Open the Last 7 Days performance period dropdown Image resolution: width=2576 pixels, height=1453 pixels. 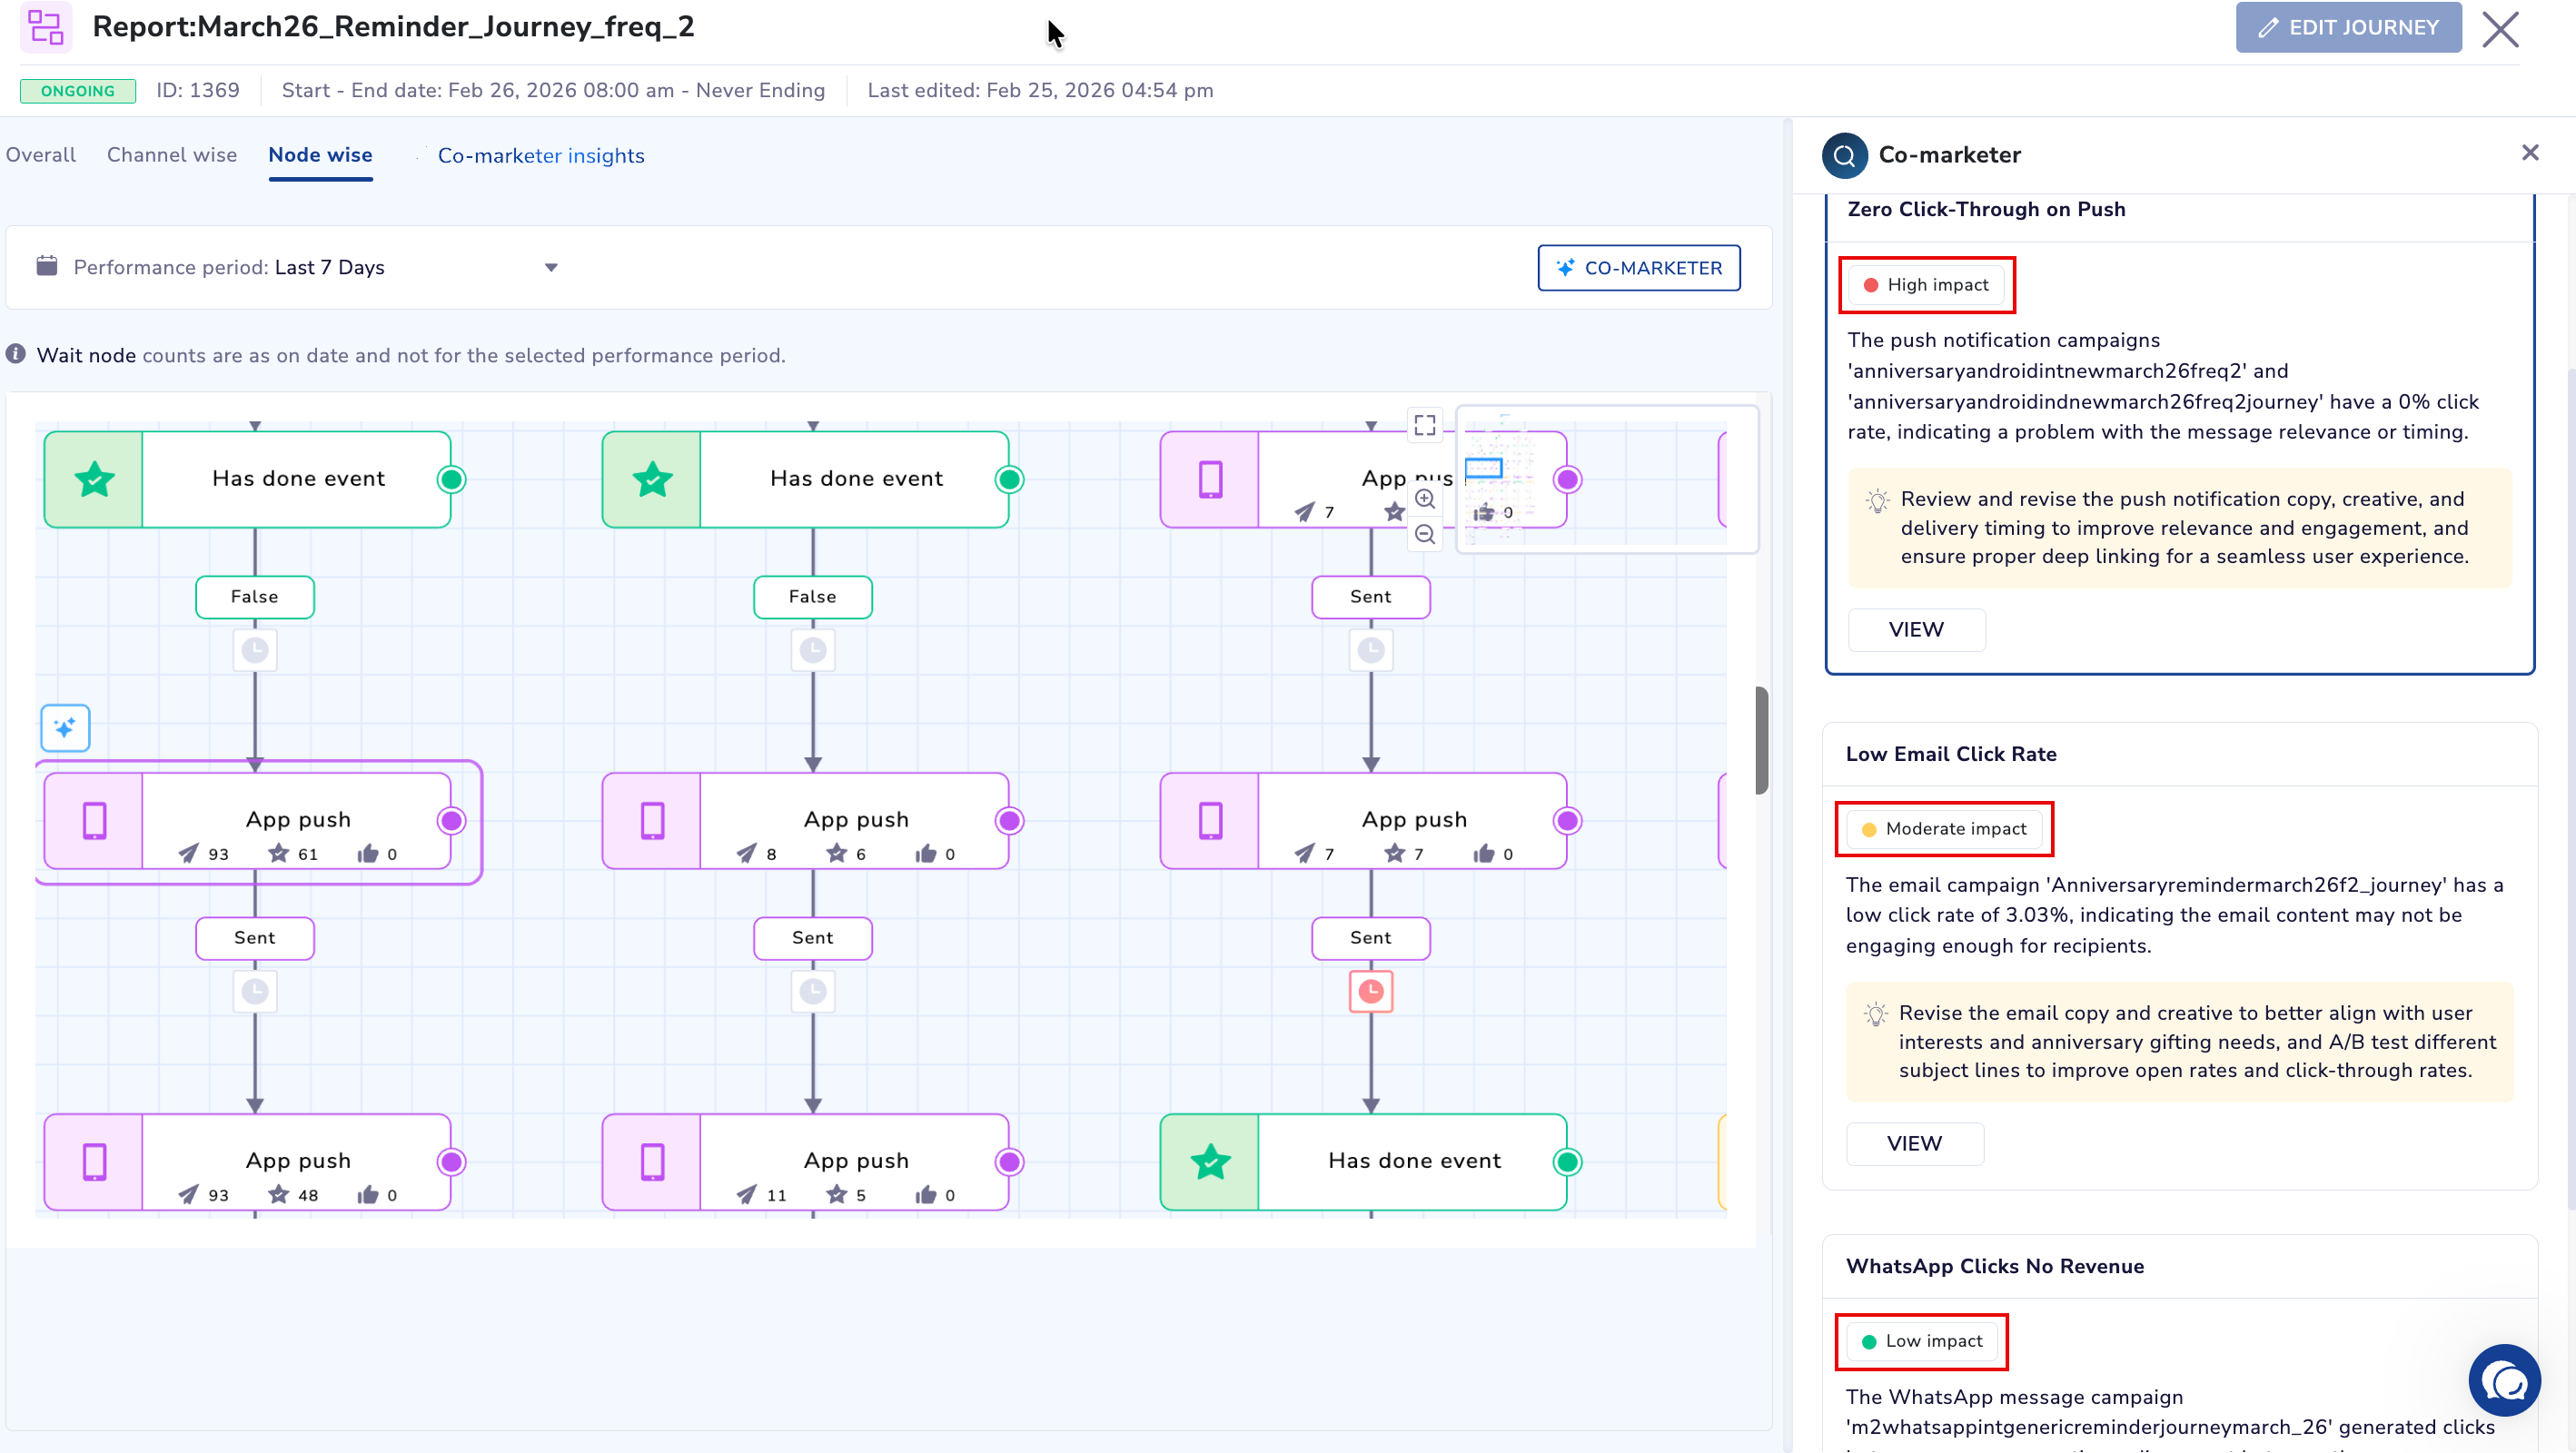(x=550, y=267)
